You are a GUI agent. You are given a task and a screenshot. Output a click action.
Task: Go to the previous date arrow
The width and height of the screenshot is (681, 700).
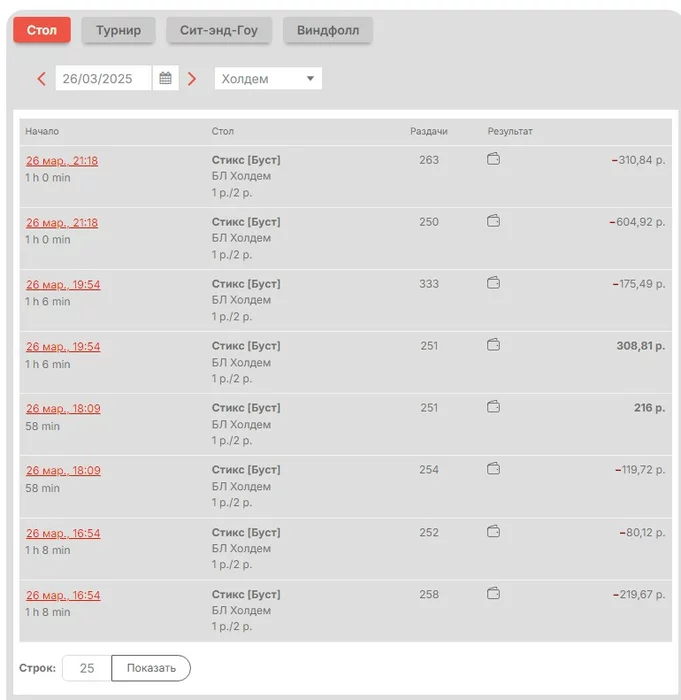click(x=41, y=79)
